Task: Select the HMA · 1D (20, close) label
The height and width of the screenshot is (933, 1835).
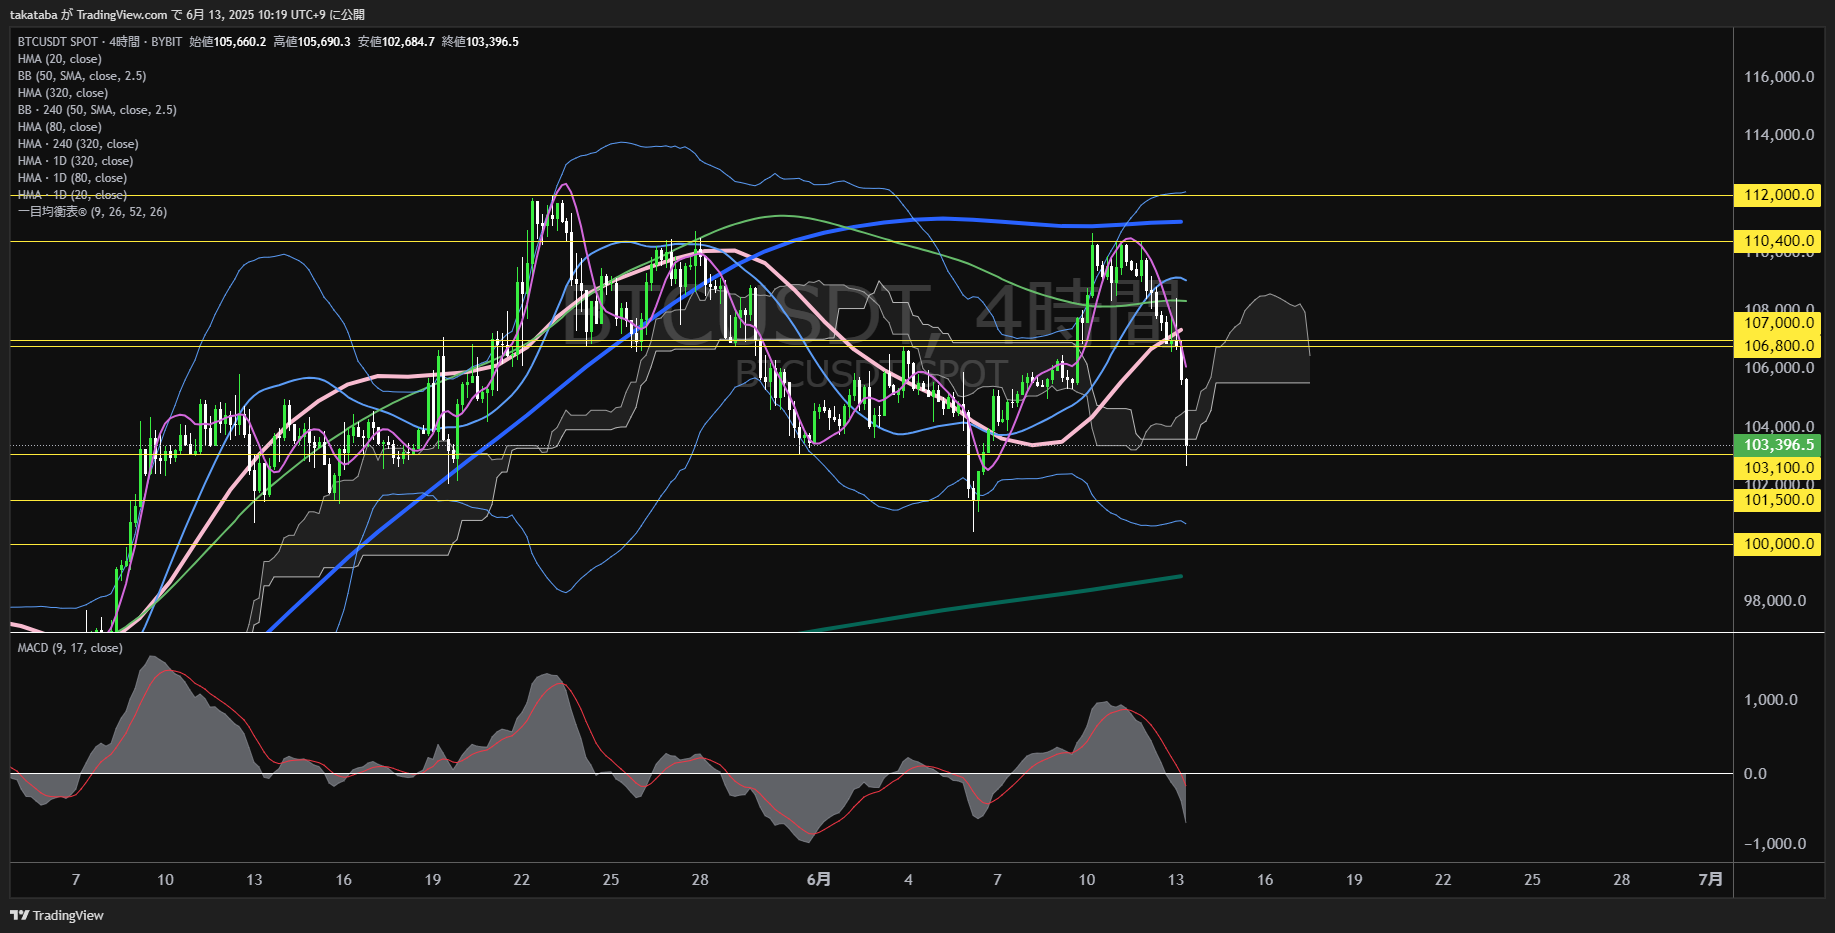Action: point(72,195)
